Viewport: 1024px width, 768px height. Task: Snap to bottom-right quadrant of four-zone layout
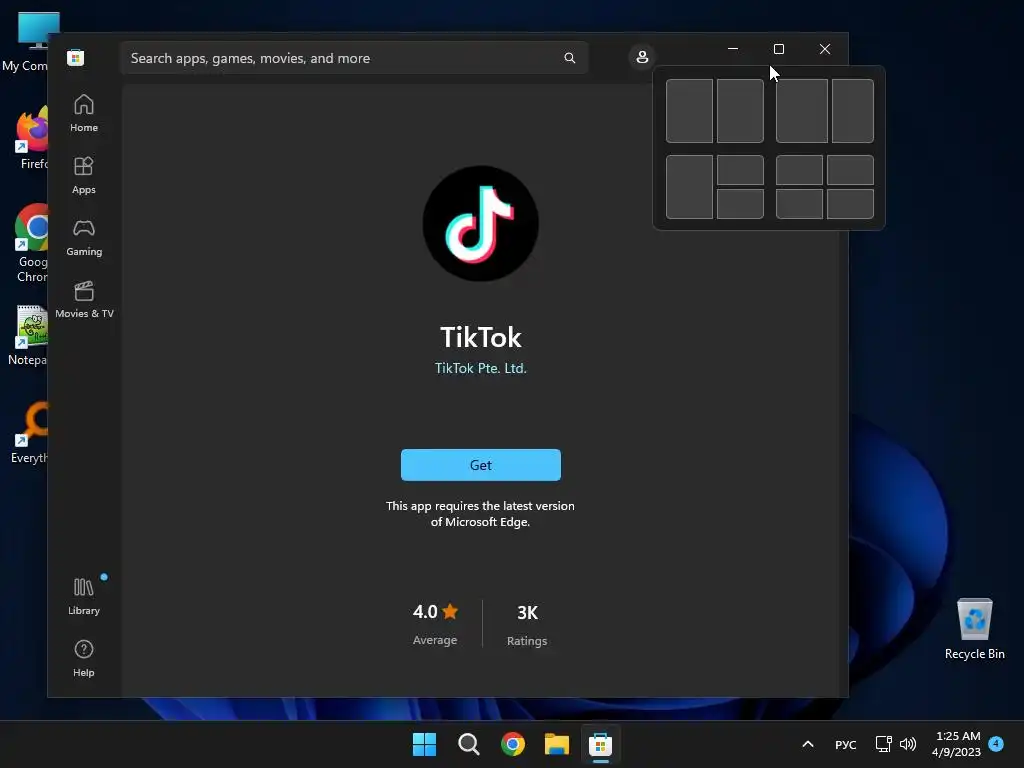point(850,204)
